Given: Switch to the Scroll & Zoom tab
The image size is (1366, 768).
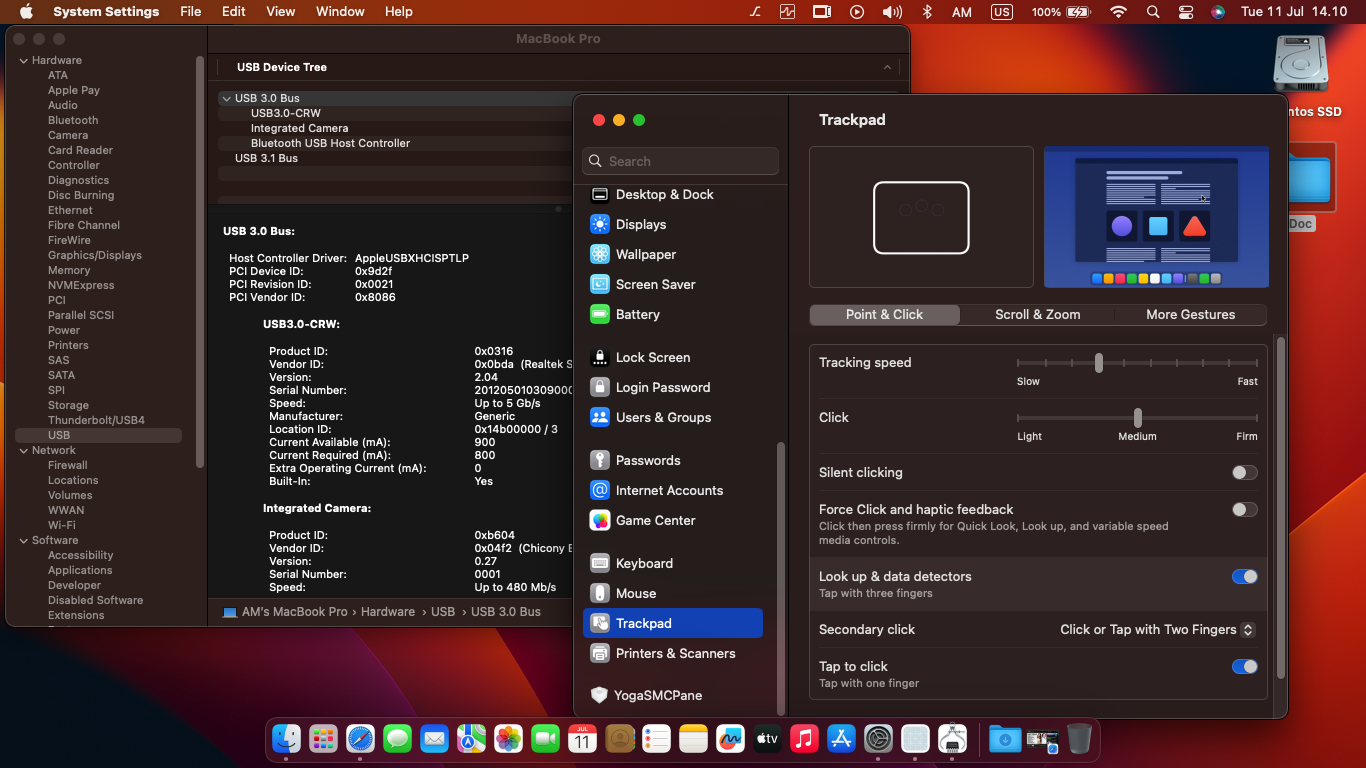Looking at the screenshot, I should click(1037, 315).
